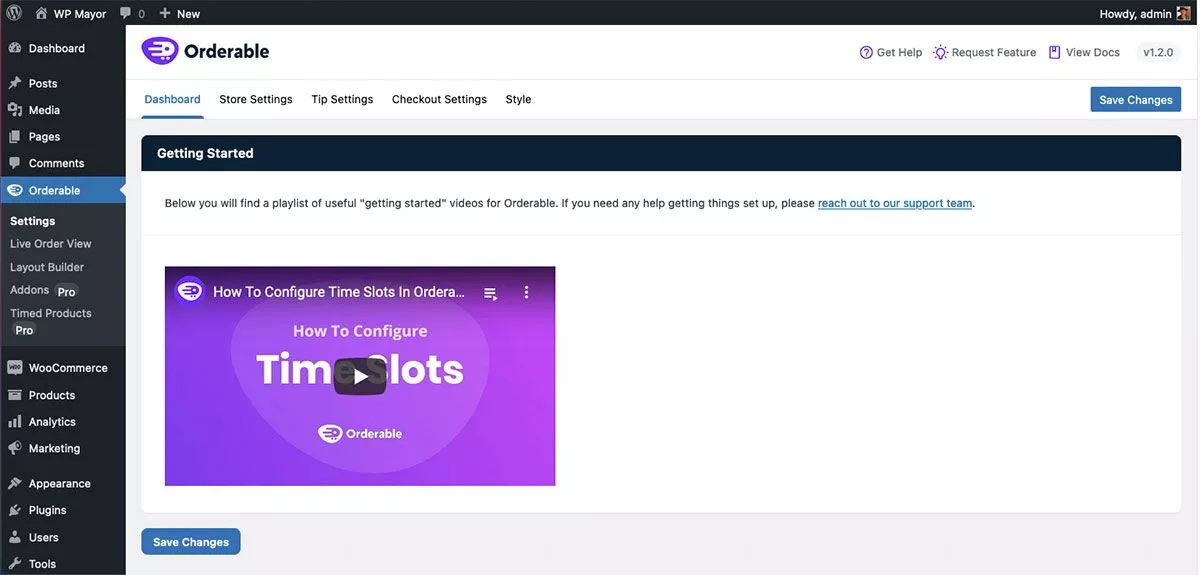
Task: Click the top Save Changes button
Action: coord(1135,100)
